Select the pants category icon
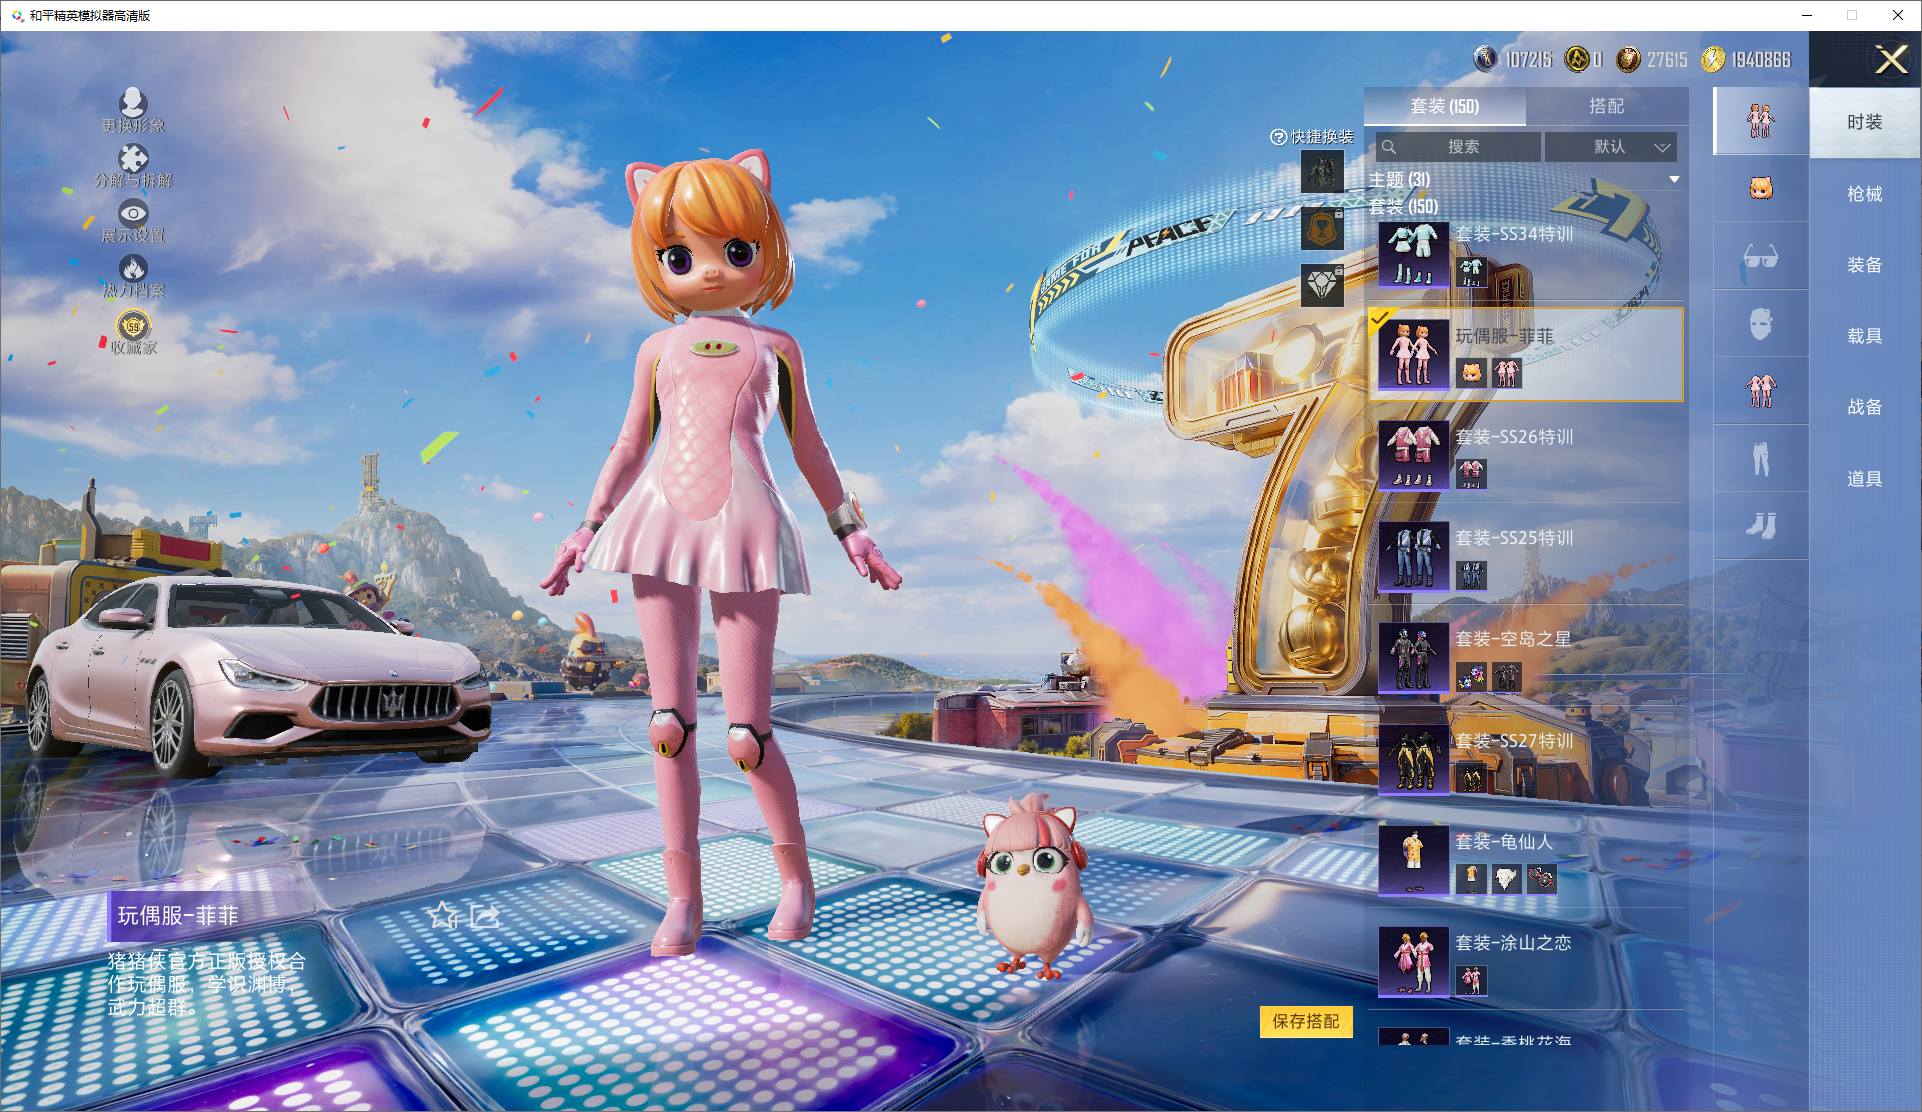This screenshot has height=1112, width=1922. [x=1761, y=458]
